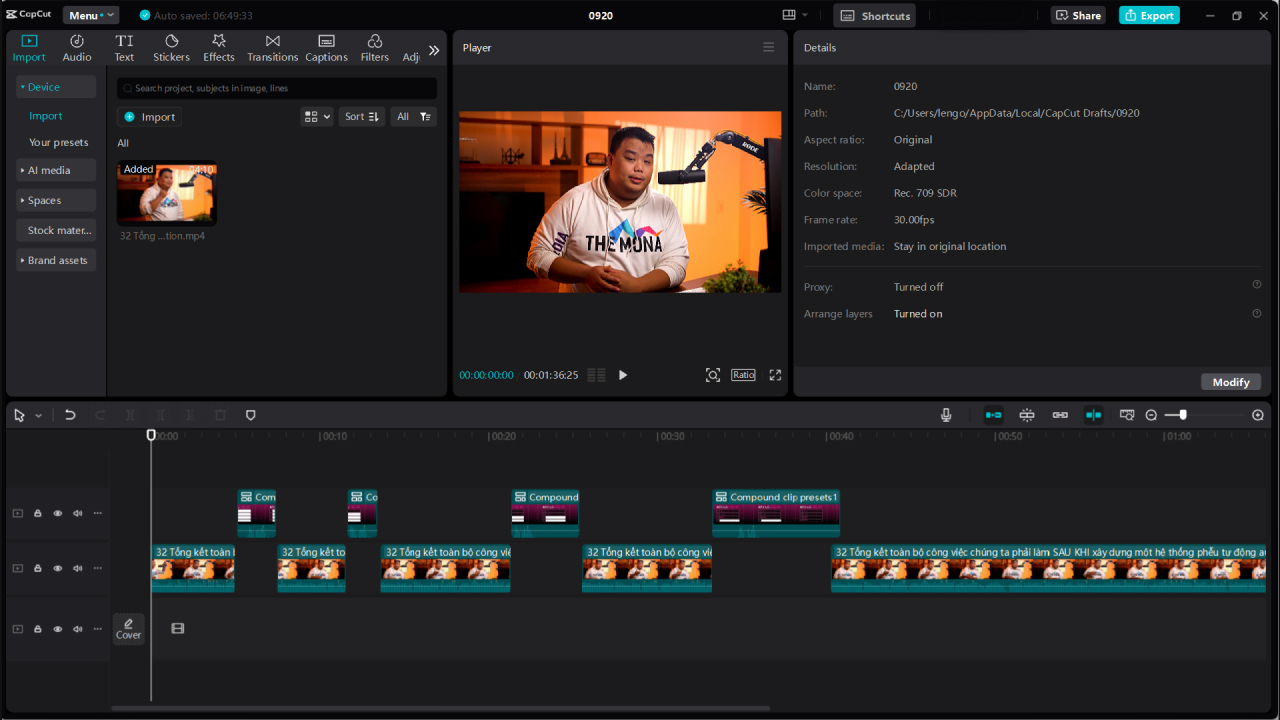
Task: Toggle clip linkage
Action: click(x=1060, y=415)
